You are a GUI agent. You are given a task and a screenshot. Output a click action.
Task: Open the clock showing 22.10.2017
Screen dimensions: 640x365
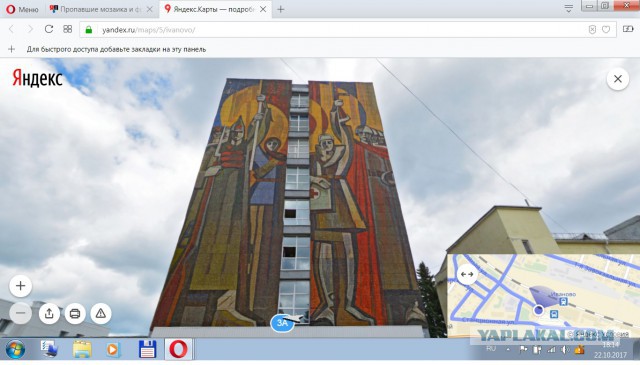611,350
